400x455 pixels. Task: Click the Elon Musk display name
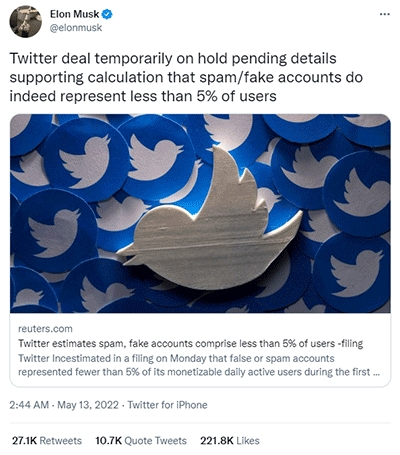pyautogui.click(x=74, y=14)
